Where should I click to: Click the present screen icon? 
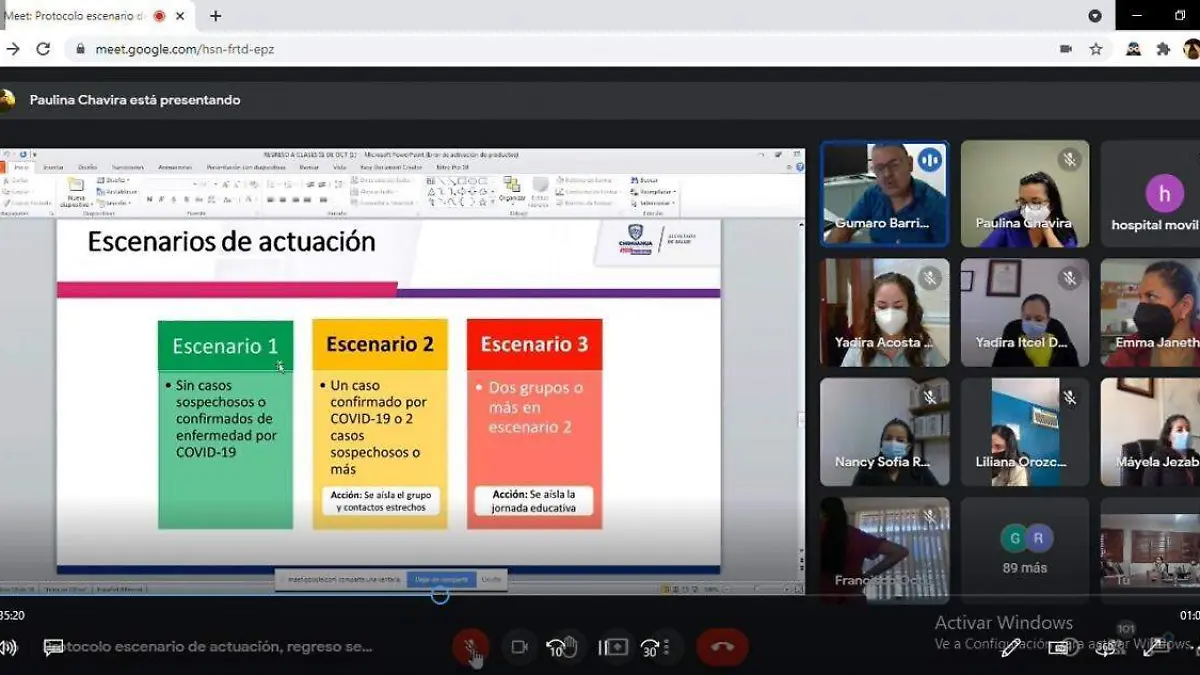pos(613,647)
